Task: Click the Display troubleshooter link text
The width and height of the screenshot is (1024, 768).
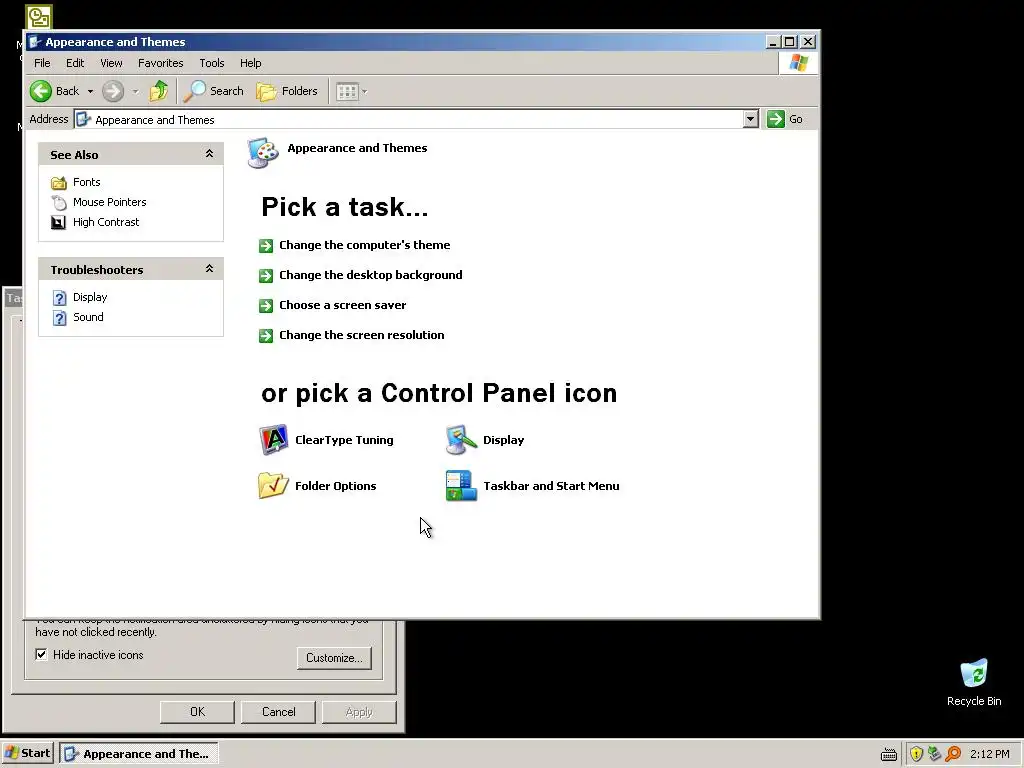Action: tap(89, 297)
